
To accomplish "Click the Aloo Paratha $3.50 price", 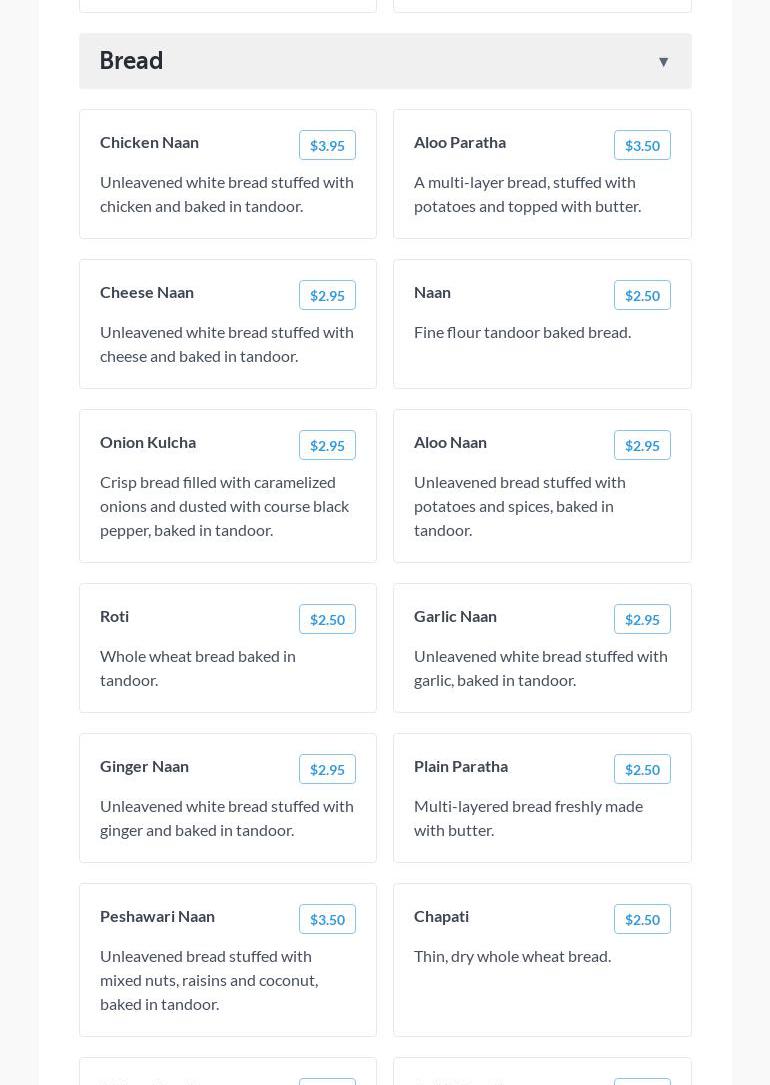I will click(642, 145).
